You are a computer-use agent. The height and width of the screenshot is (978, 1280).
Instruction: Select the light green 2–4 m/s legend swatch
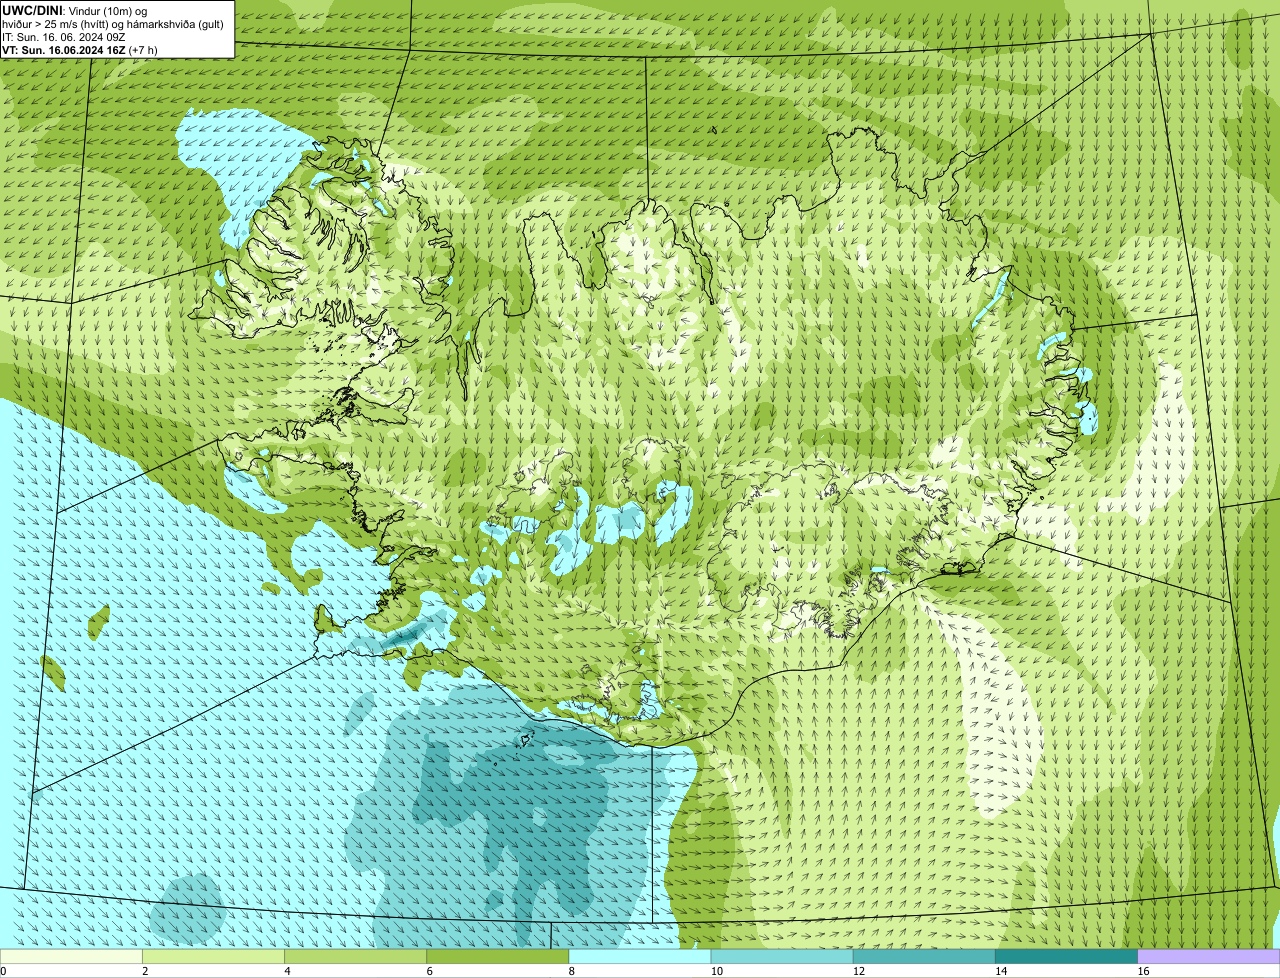click(214, 957)
